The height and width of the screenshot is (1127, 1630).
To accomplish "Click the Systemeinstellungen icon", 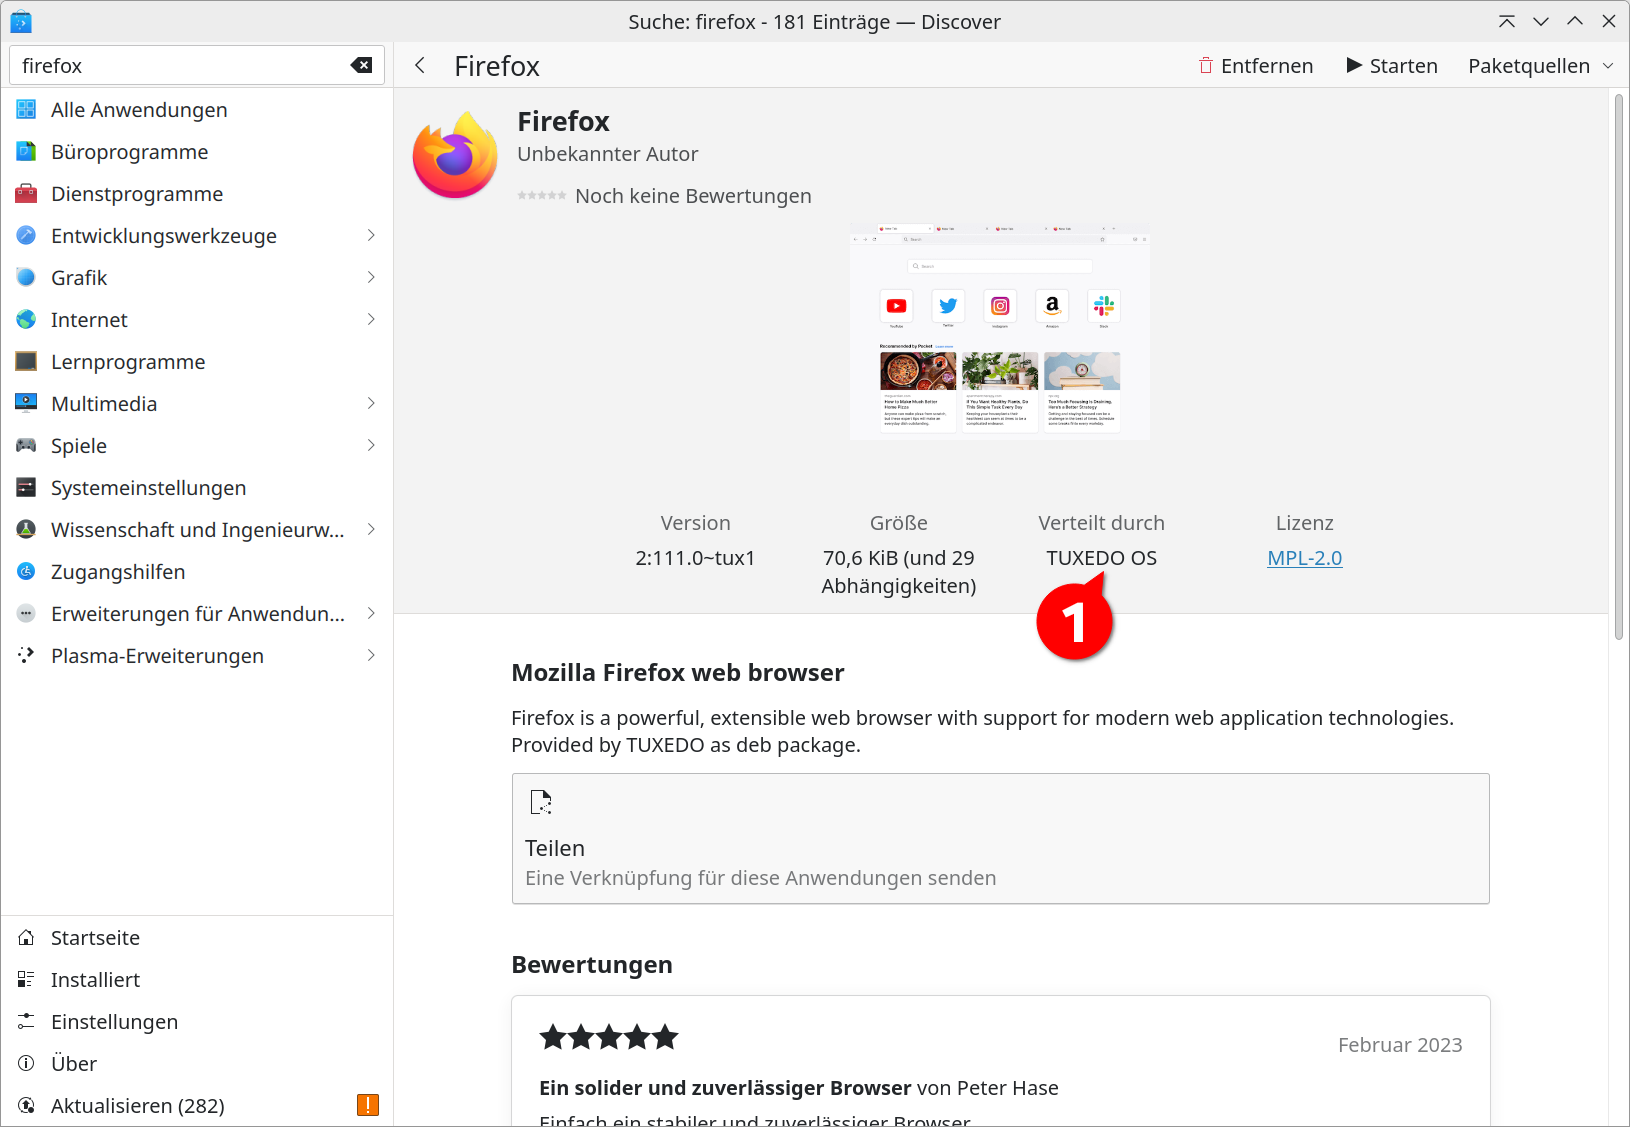I will (26, 488).
